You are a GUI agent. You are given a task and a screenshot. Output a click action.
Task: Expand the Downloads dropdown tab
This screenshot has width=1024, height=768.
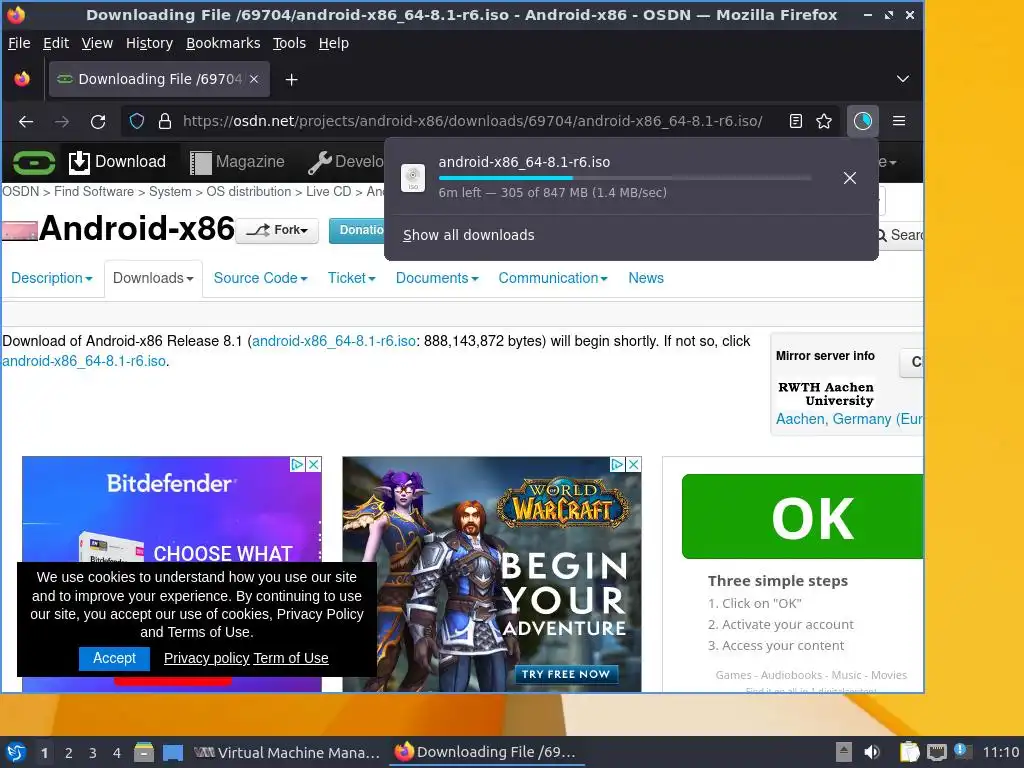[x=153, y=278]
